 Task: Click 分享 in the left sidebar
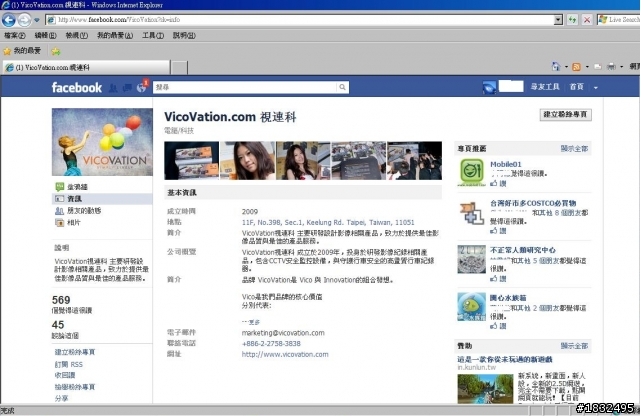pos(61,398)
